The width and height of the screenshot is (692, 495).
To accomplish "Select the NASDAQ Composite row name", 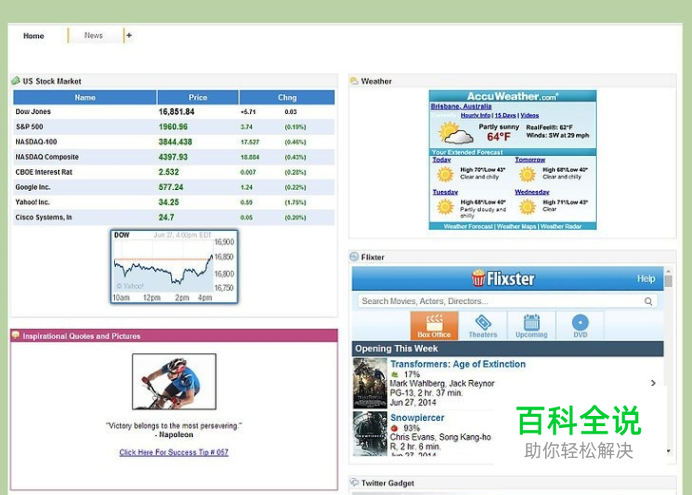I will (x=47, y=157).
